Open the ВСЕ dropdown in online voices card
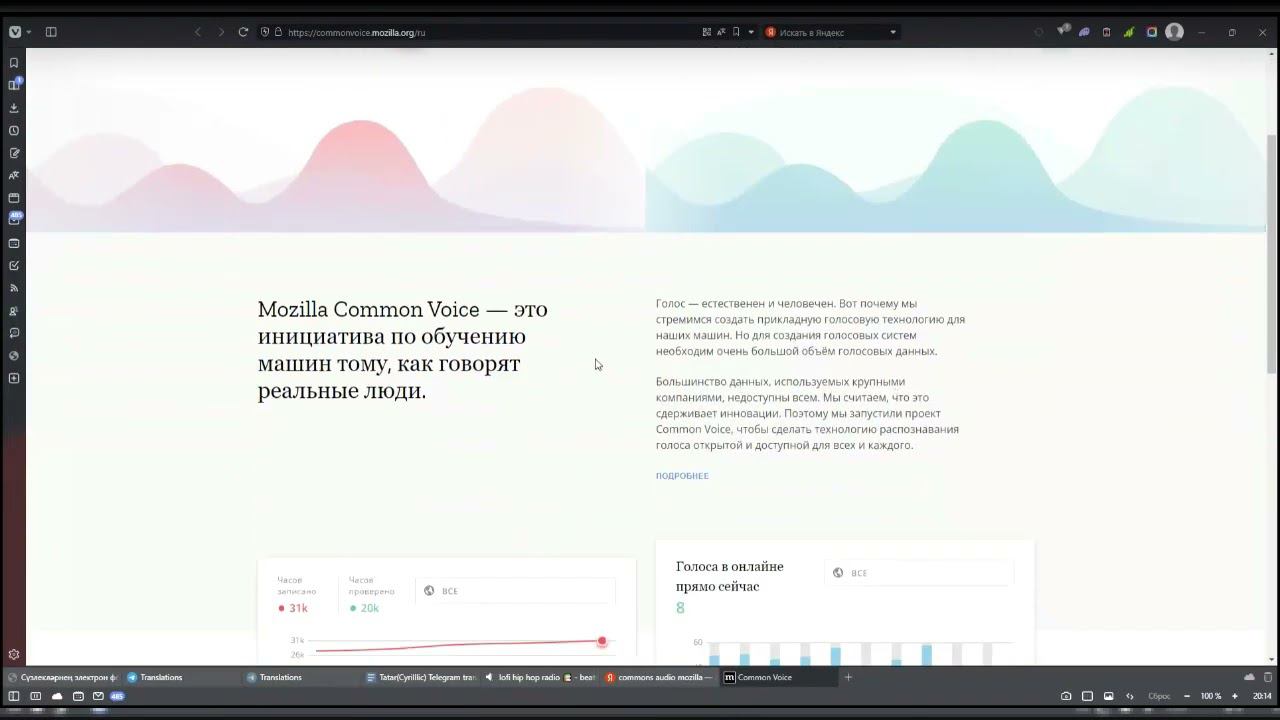 (919, 573)
